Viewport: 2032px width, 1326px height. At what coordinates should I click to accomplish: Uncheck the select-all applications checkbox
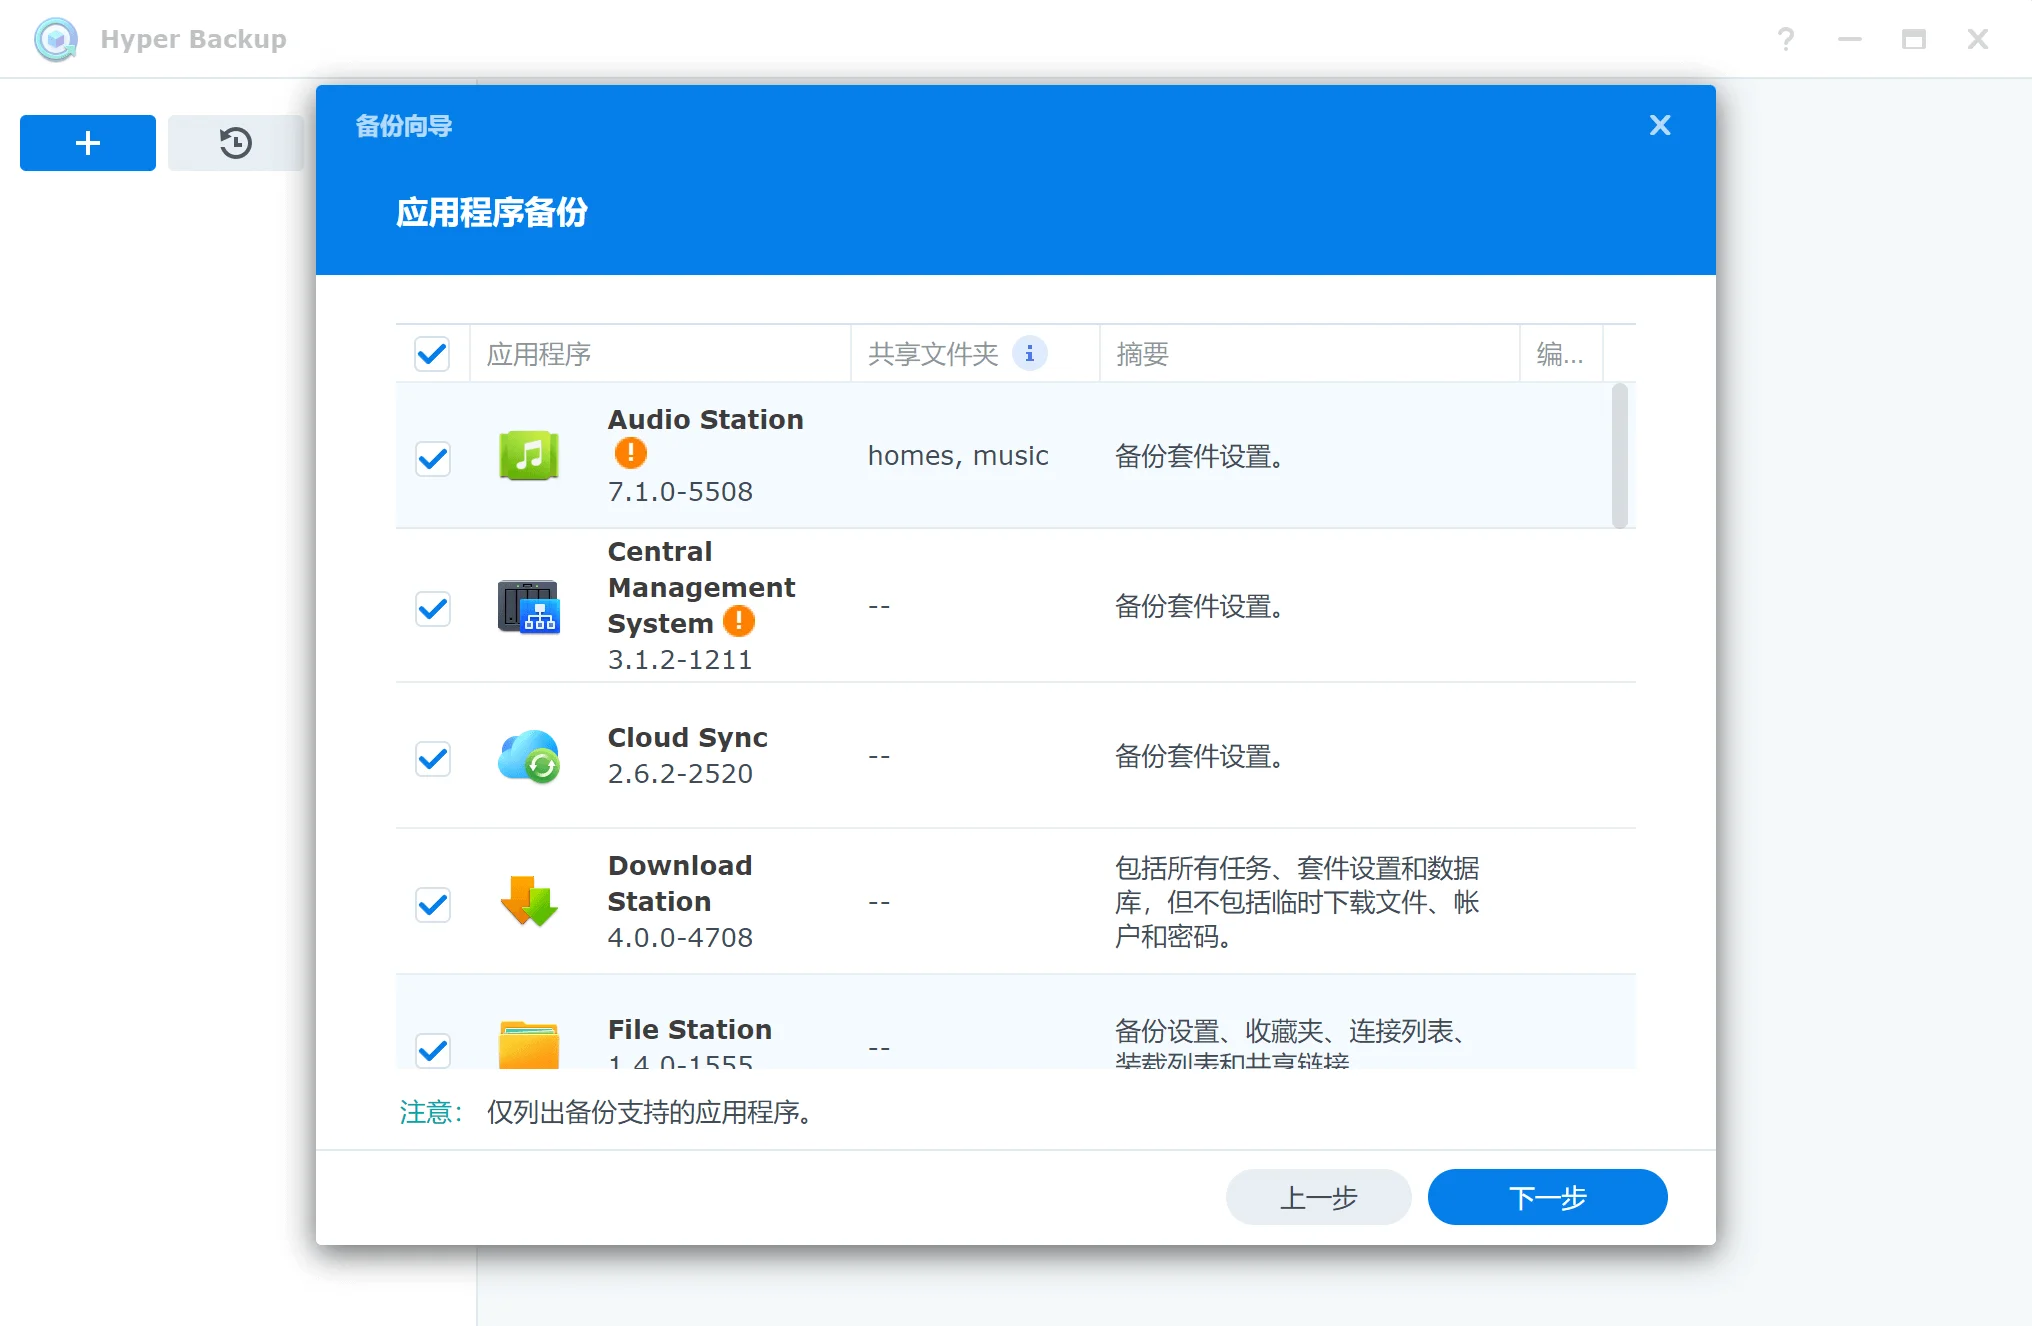[x=432, y=354]
